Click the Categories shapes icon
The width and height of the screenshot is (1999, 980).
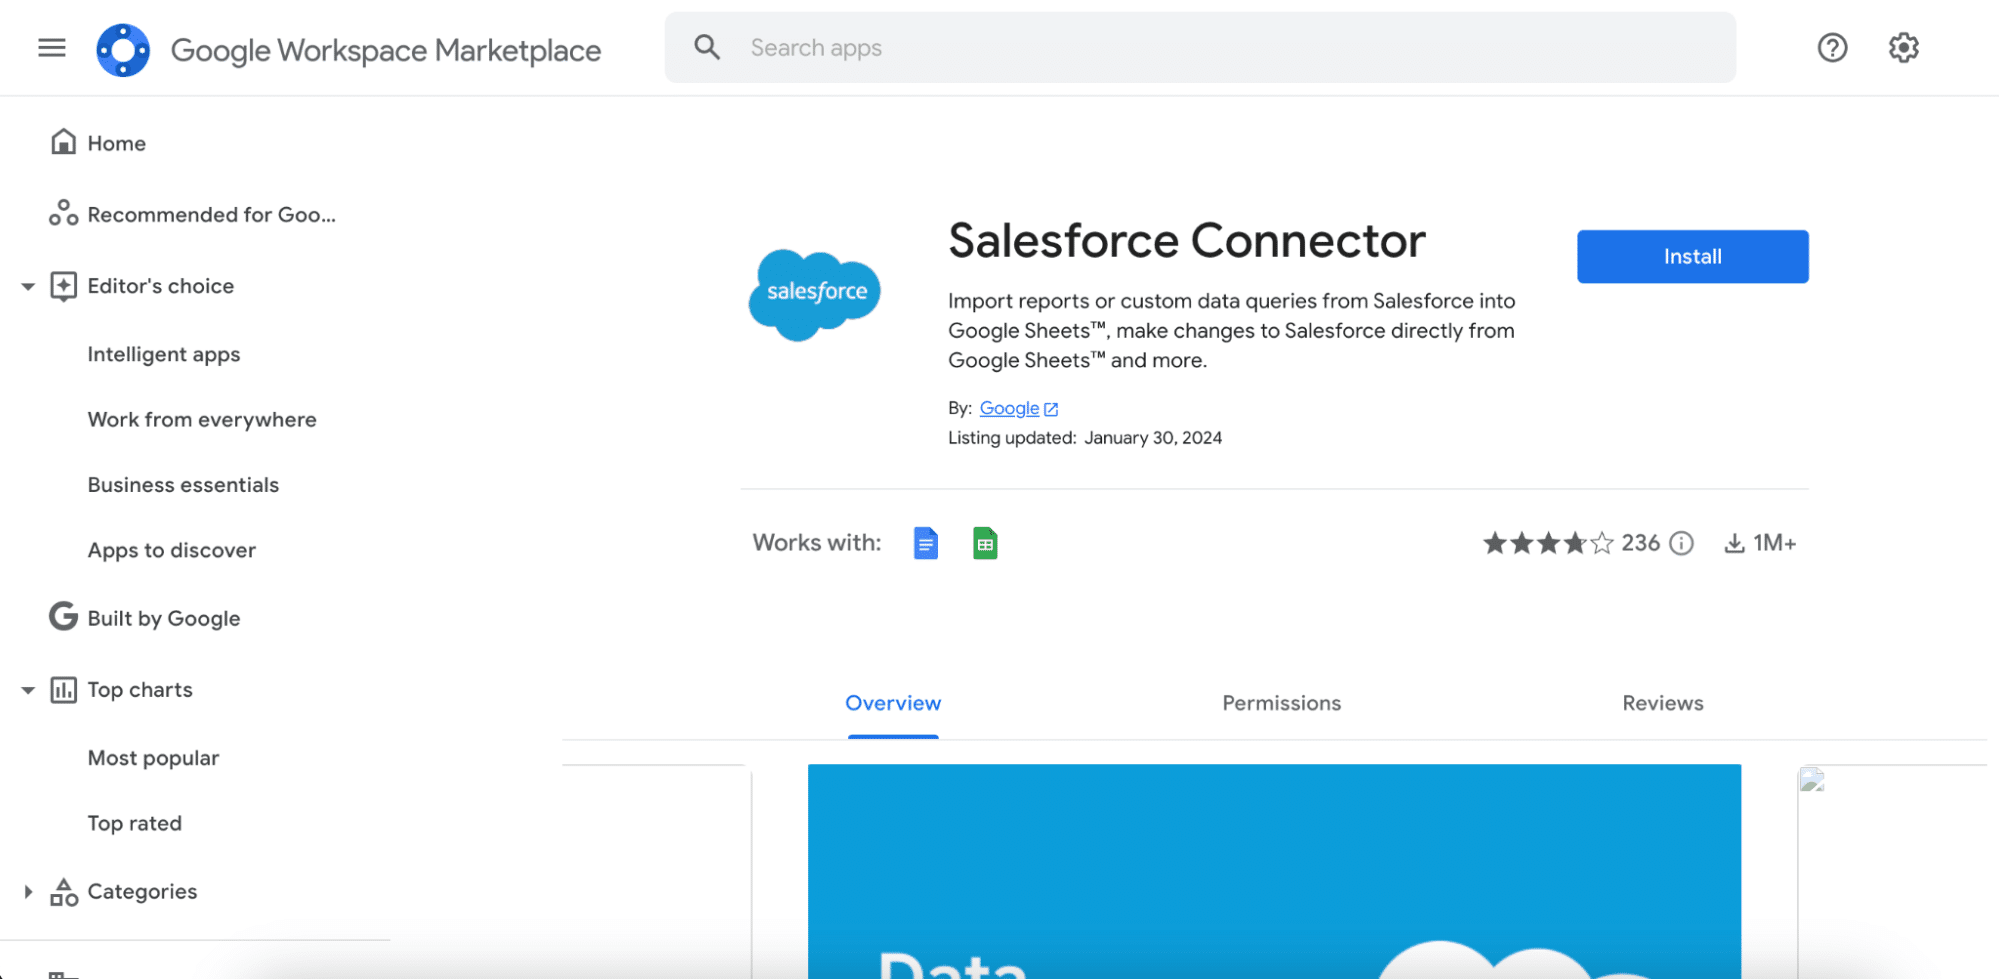pos(63,891)
